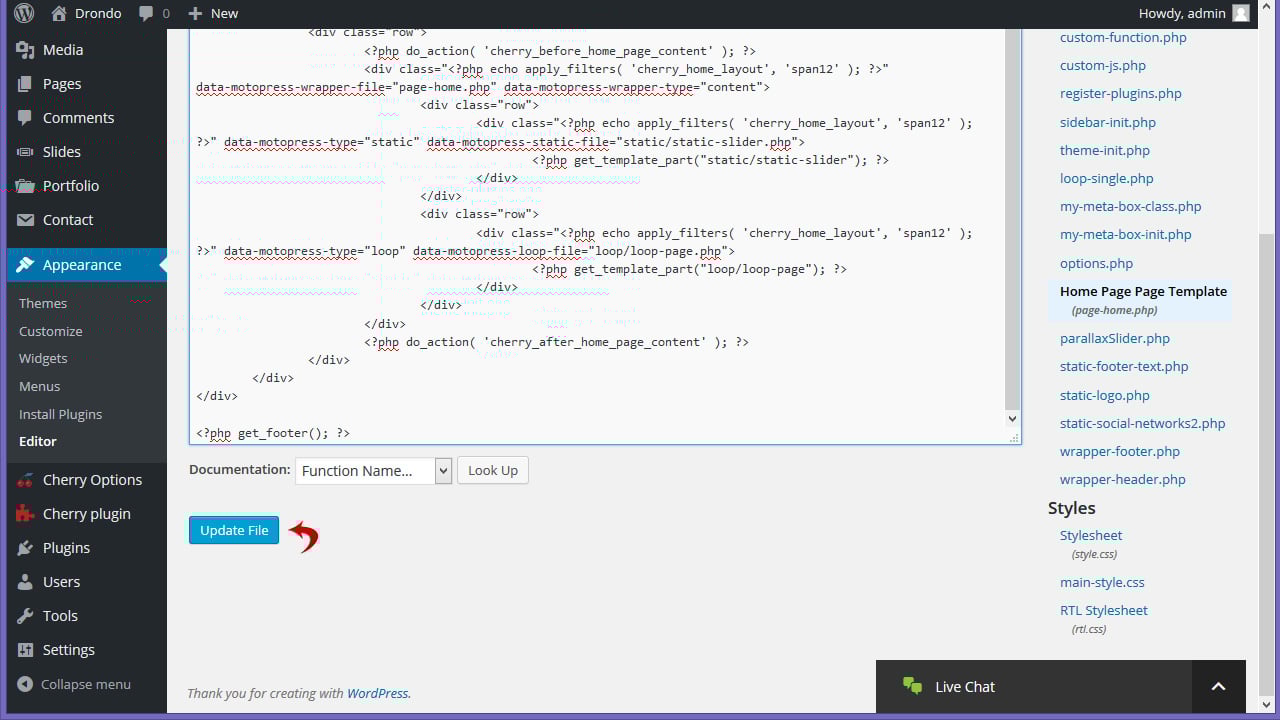Open Customize submenu item
This screenshot has width=1280, height=720.
coord(51,331)
